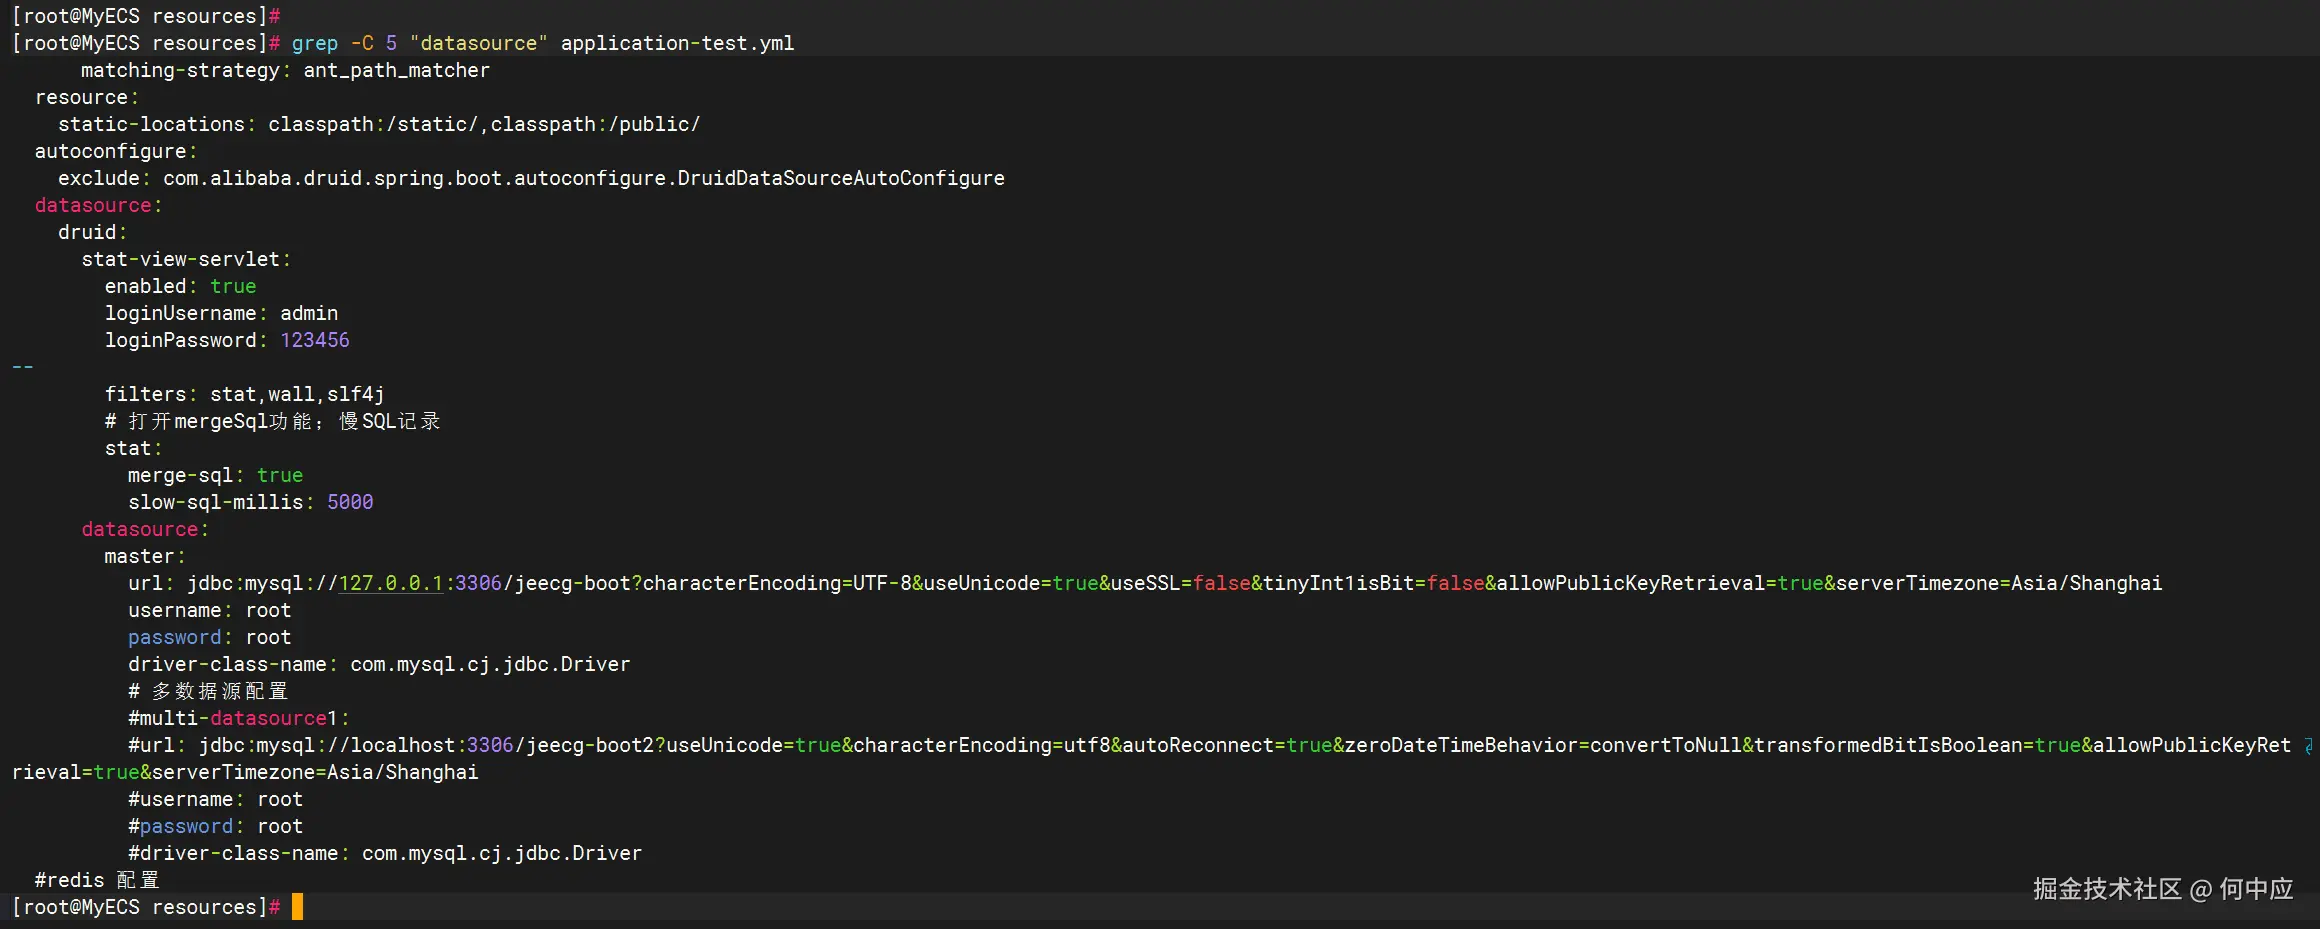Click the '--' grep group separator
This screenshot has width=2320, height=929.
point(23,367)
